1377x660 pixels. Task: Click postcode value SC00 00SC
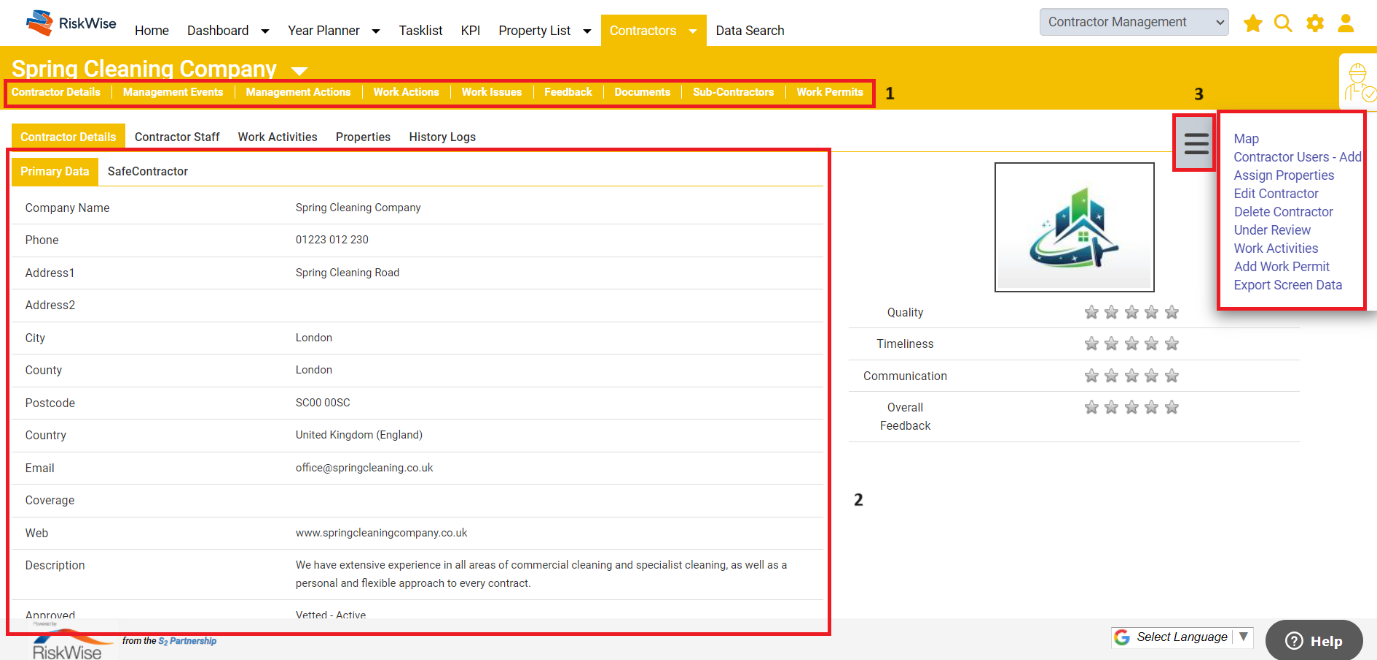[x=323, y=403]
